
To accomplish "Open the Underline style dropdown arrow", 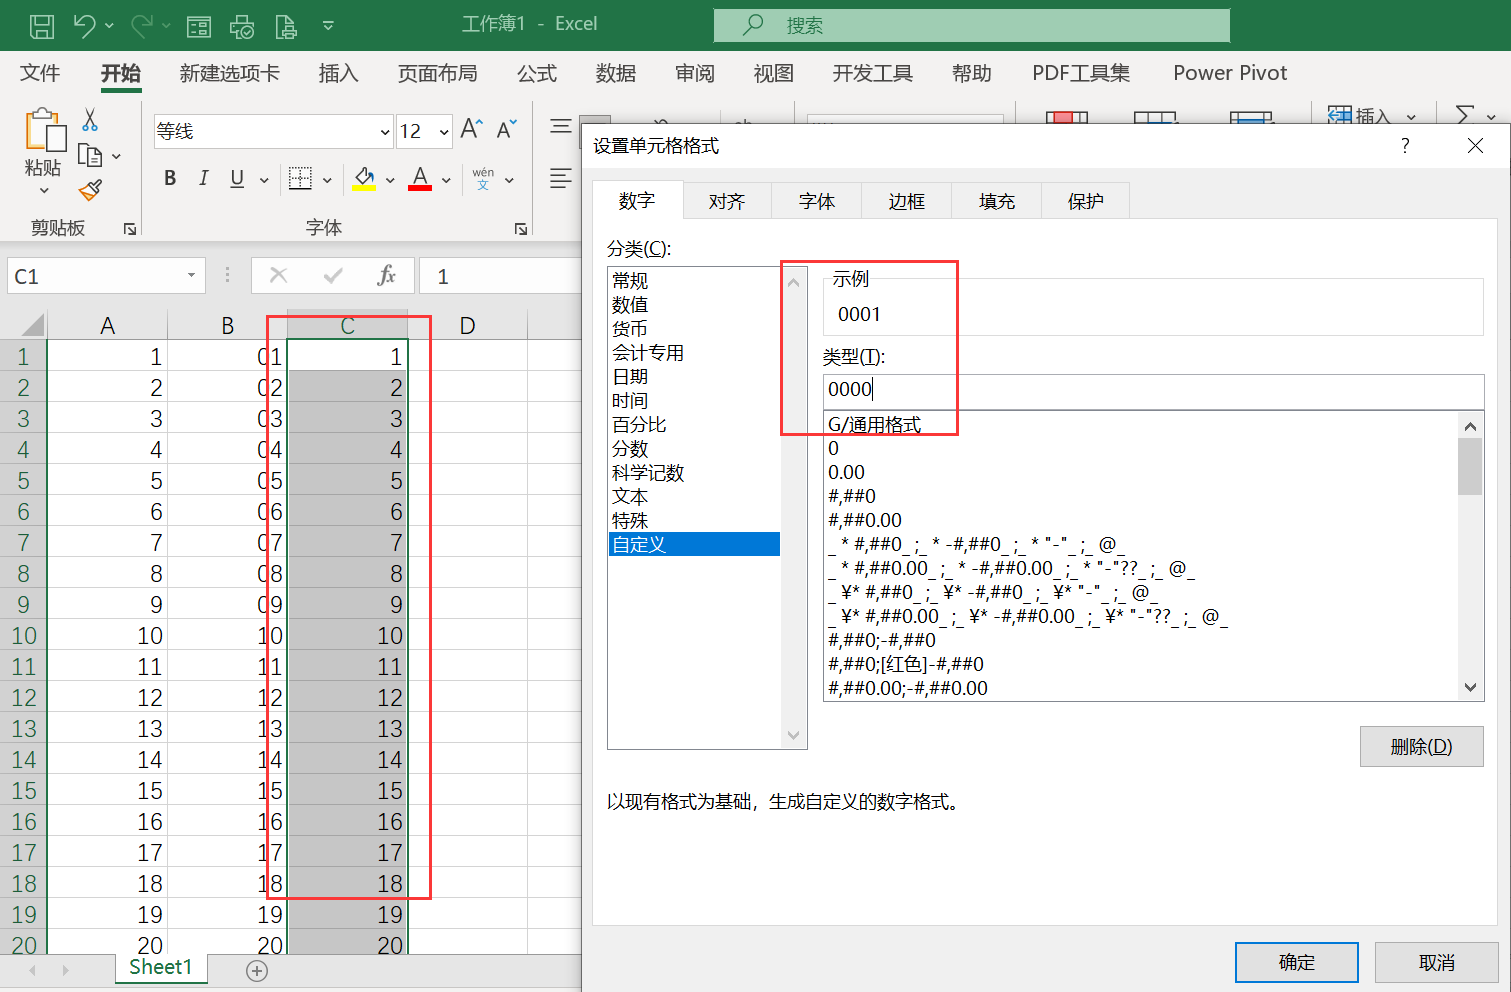I will tap(264, 180).
